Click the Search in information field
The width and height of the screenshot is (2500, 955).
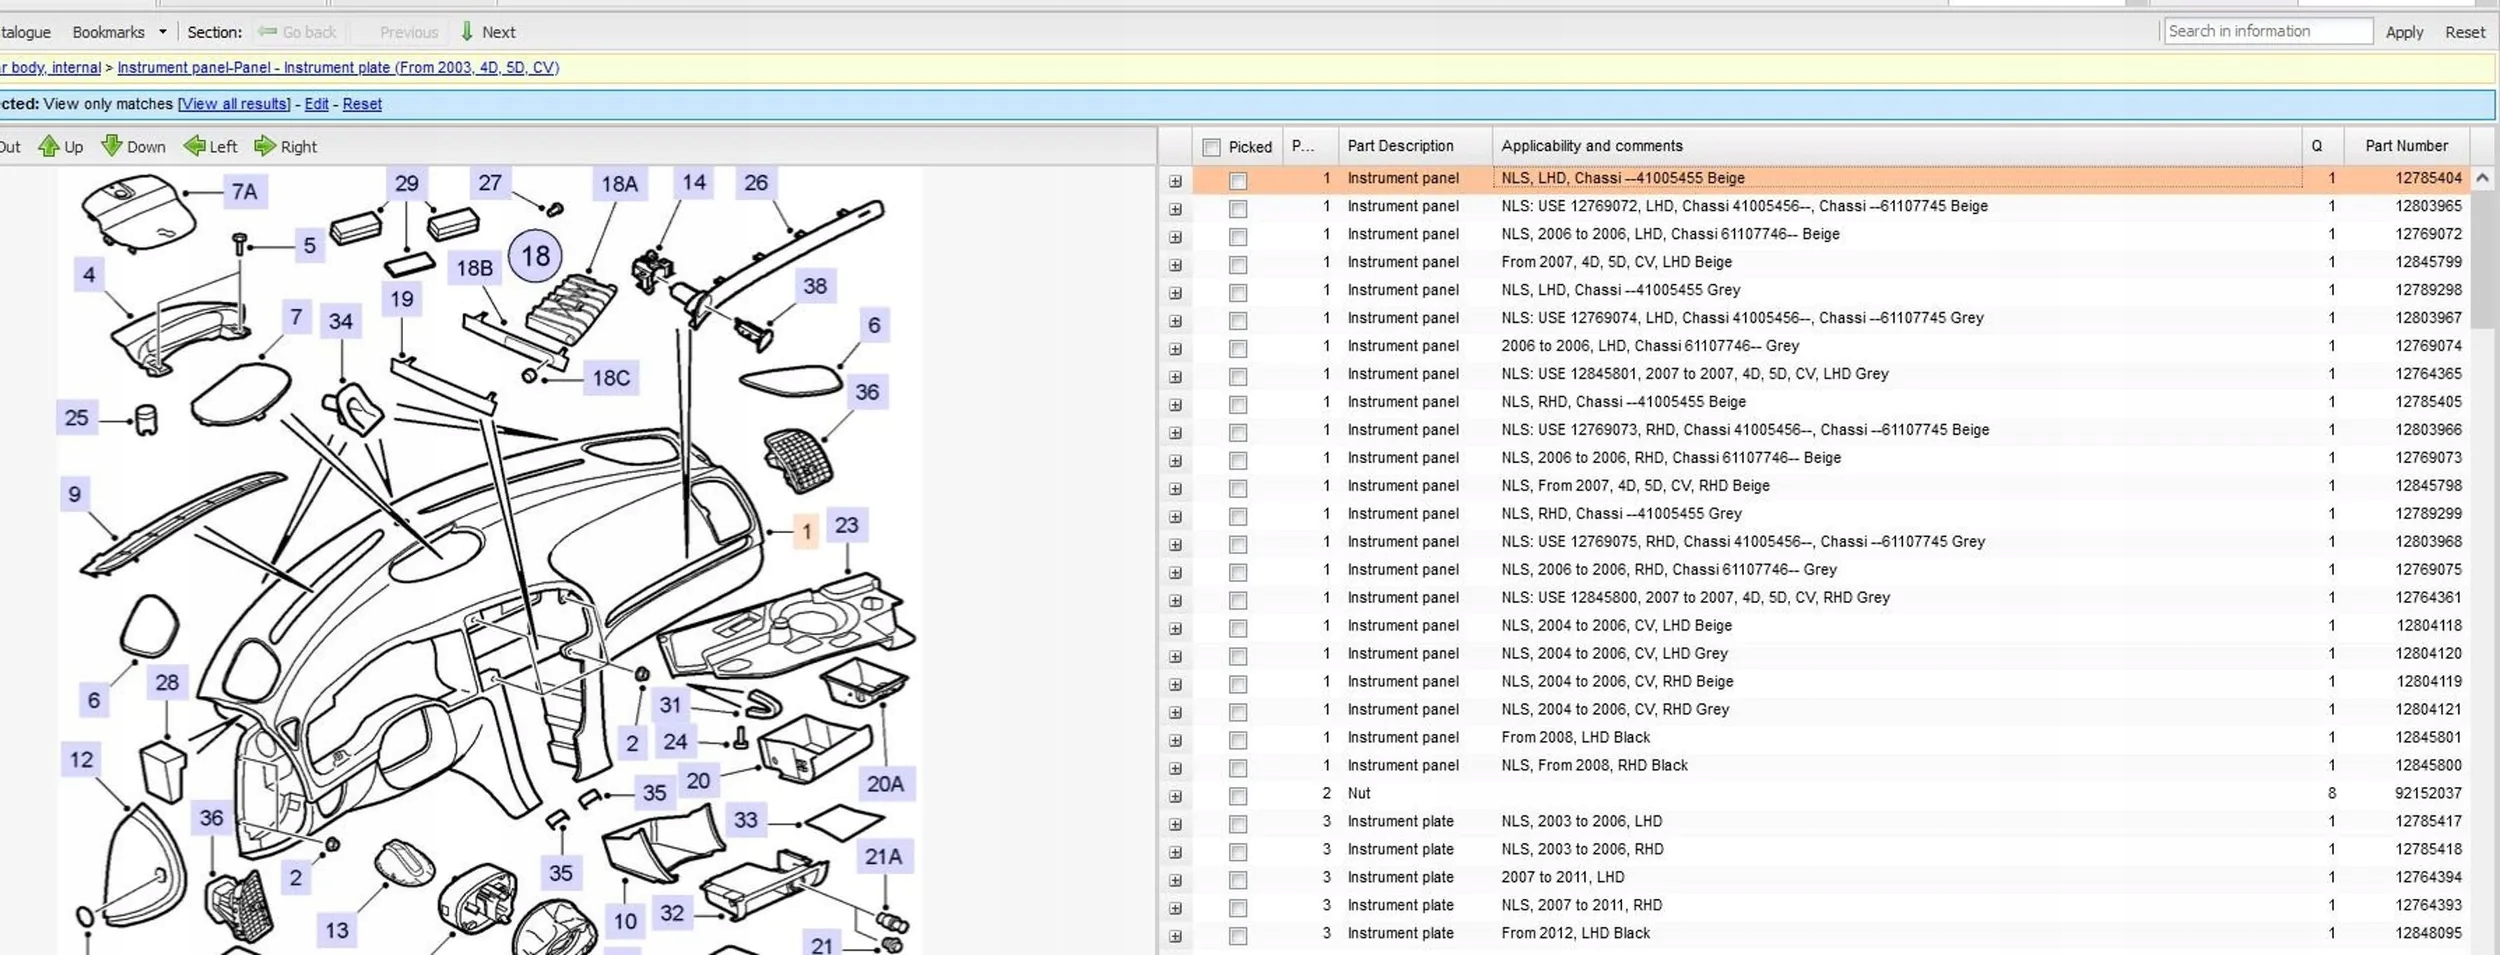pyautogui.click(x=2267, y=32)
